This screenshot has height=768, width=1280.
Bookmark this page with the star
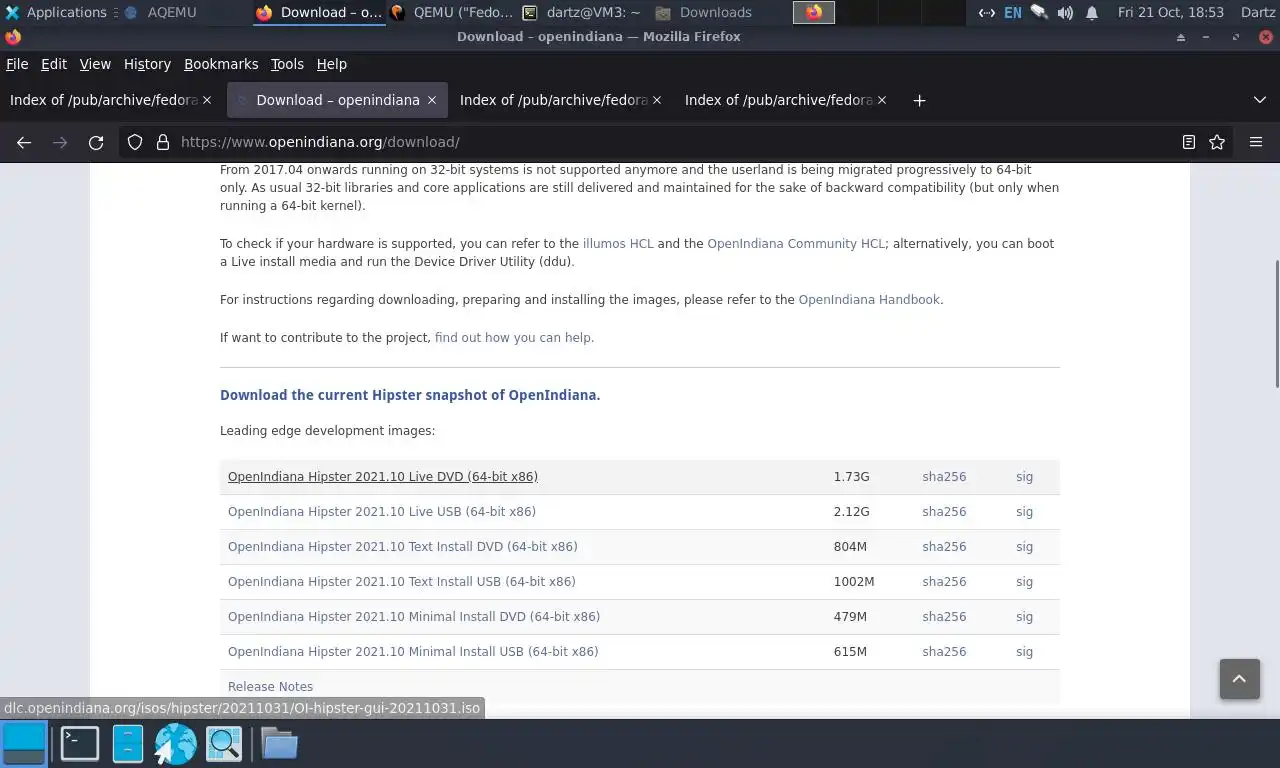point(1217,142)
